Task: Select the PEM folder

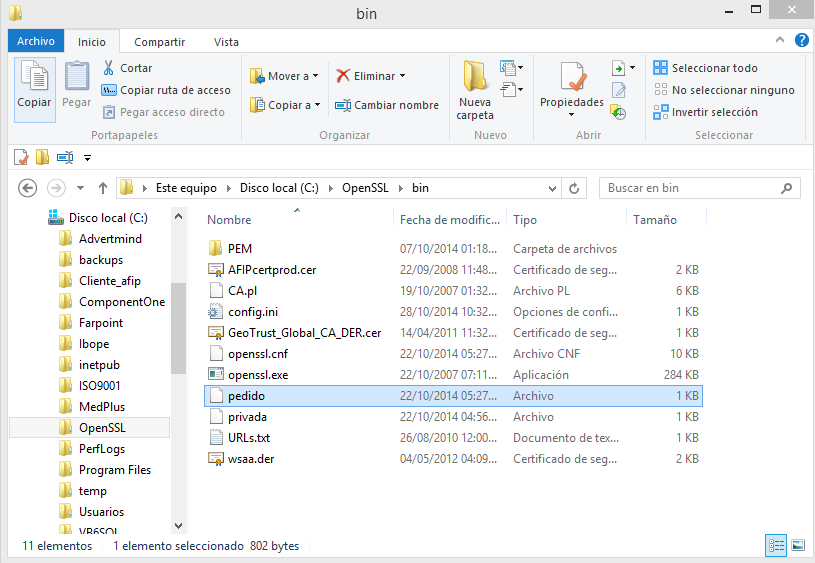Action: [x=453, y=248]
